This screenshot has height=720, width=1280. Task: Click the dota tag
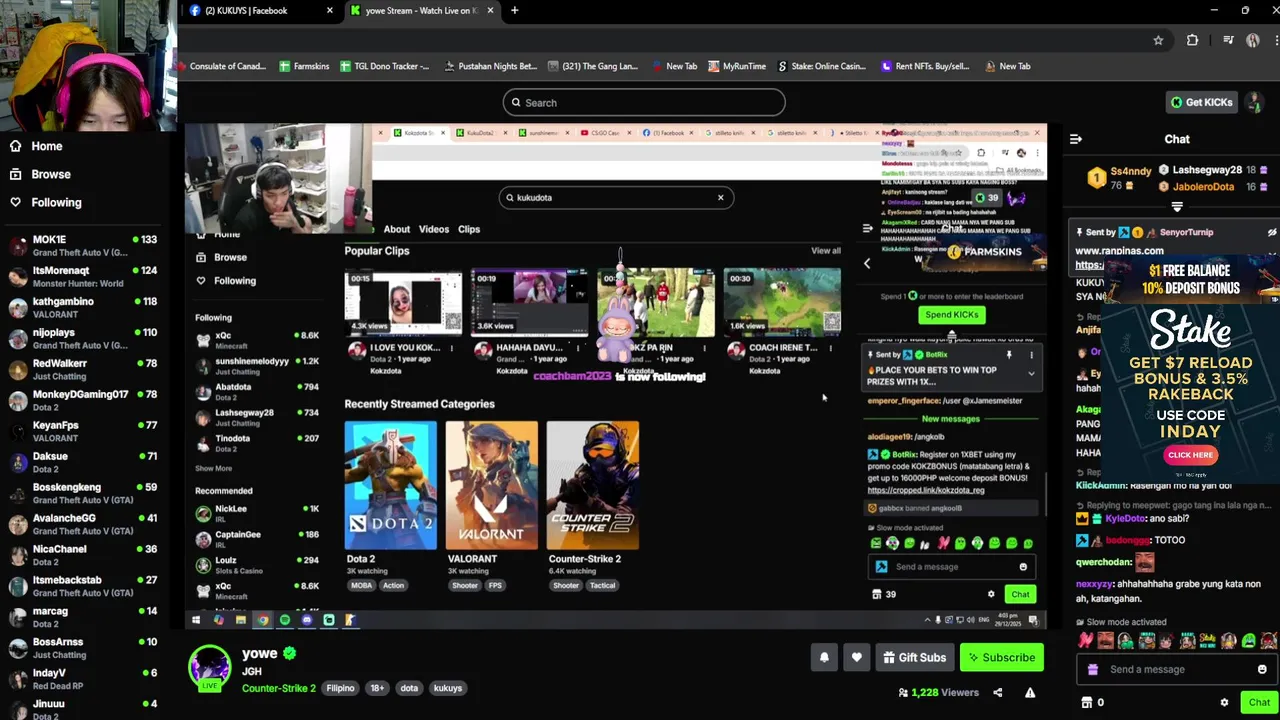click(x=409, y=688)
